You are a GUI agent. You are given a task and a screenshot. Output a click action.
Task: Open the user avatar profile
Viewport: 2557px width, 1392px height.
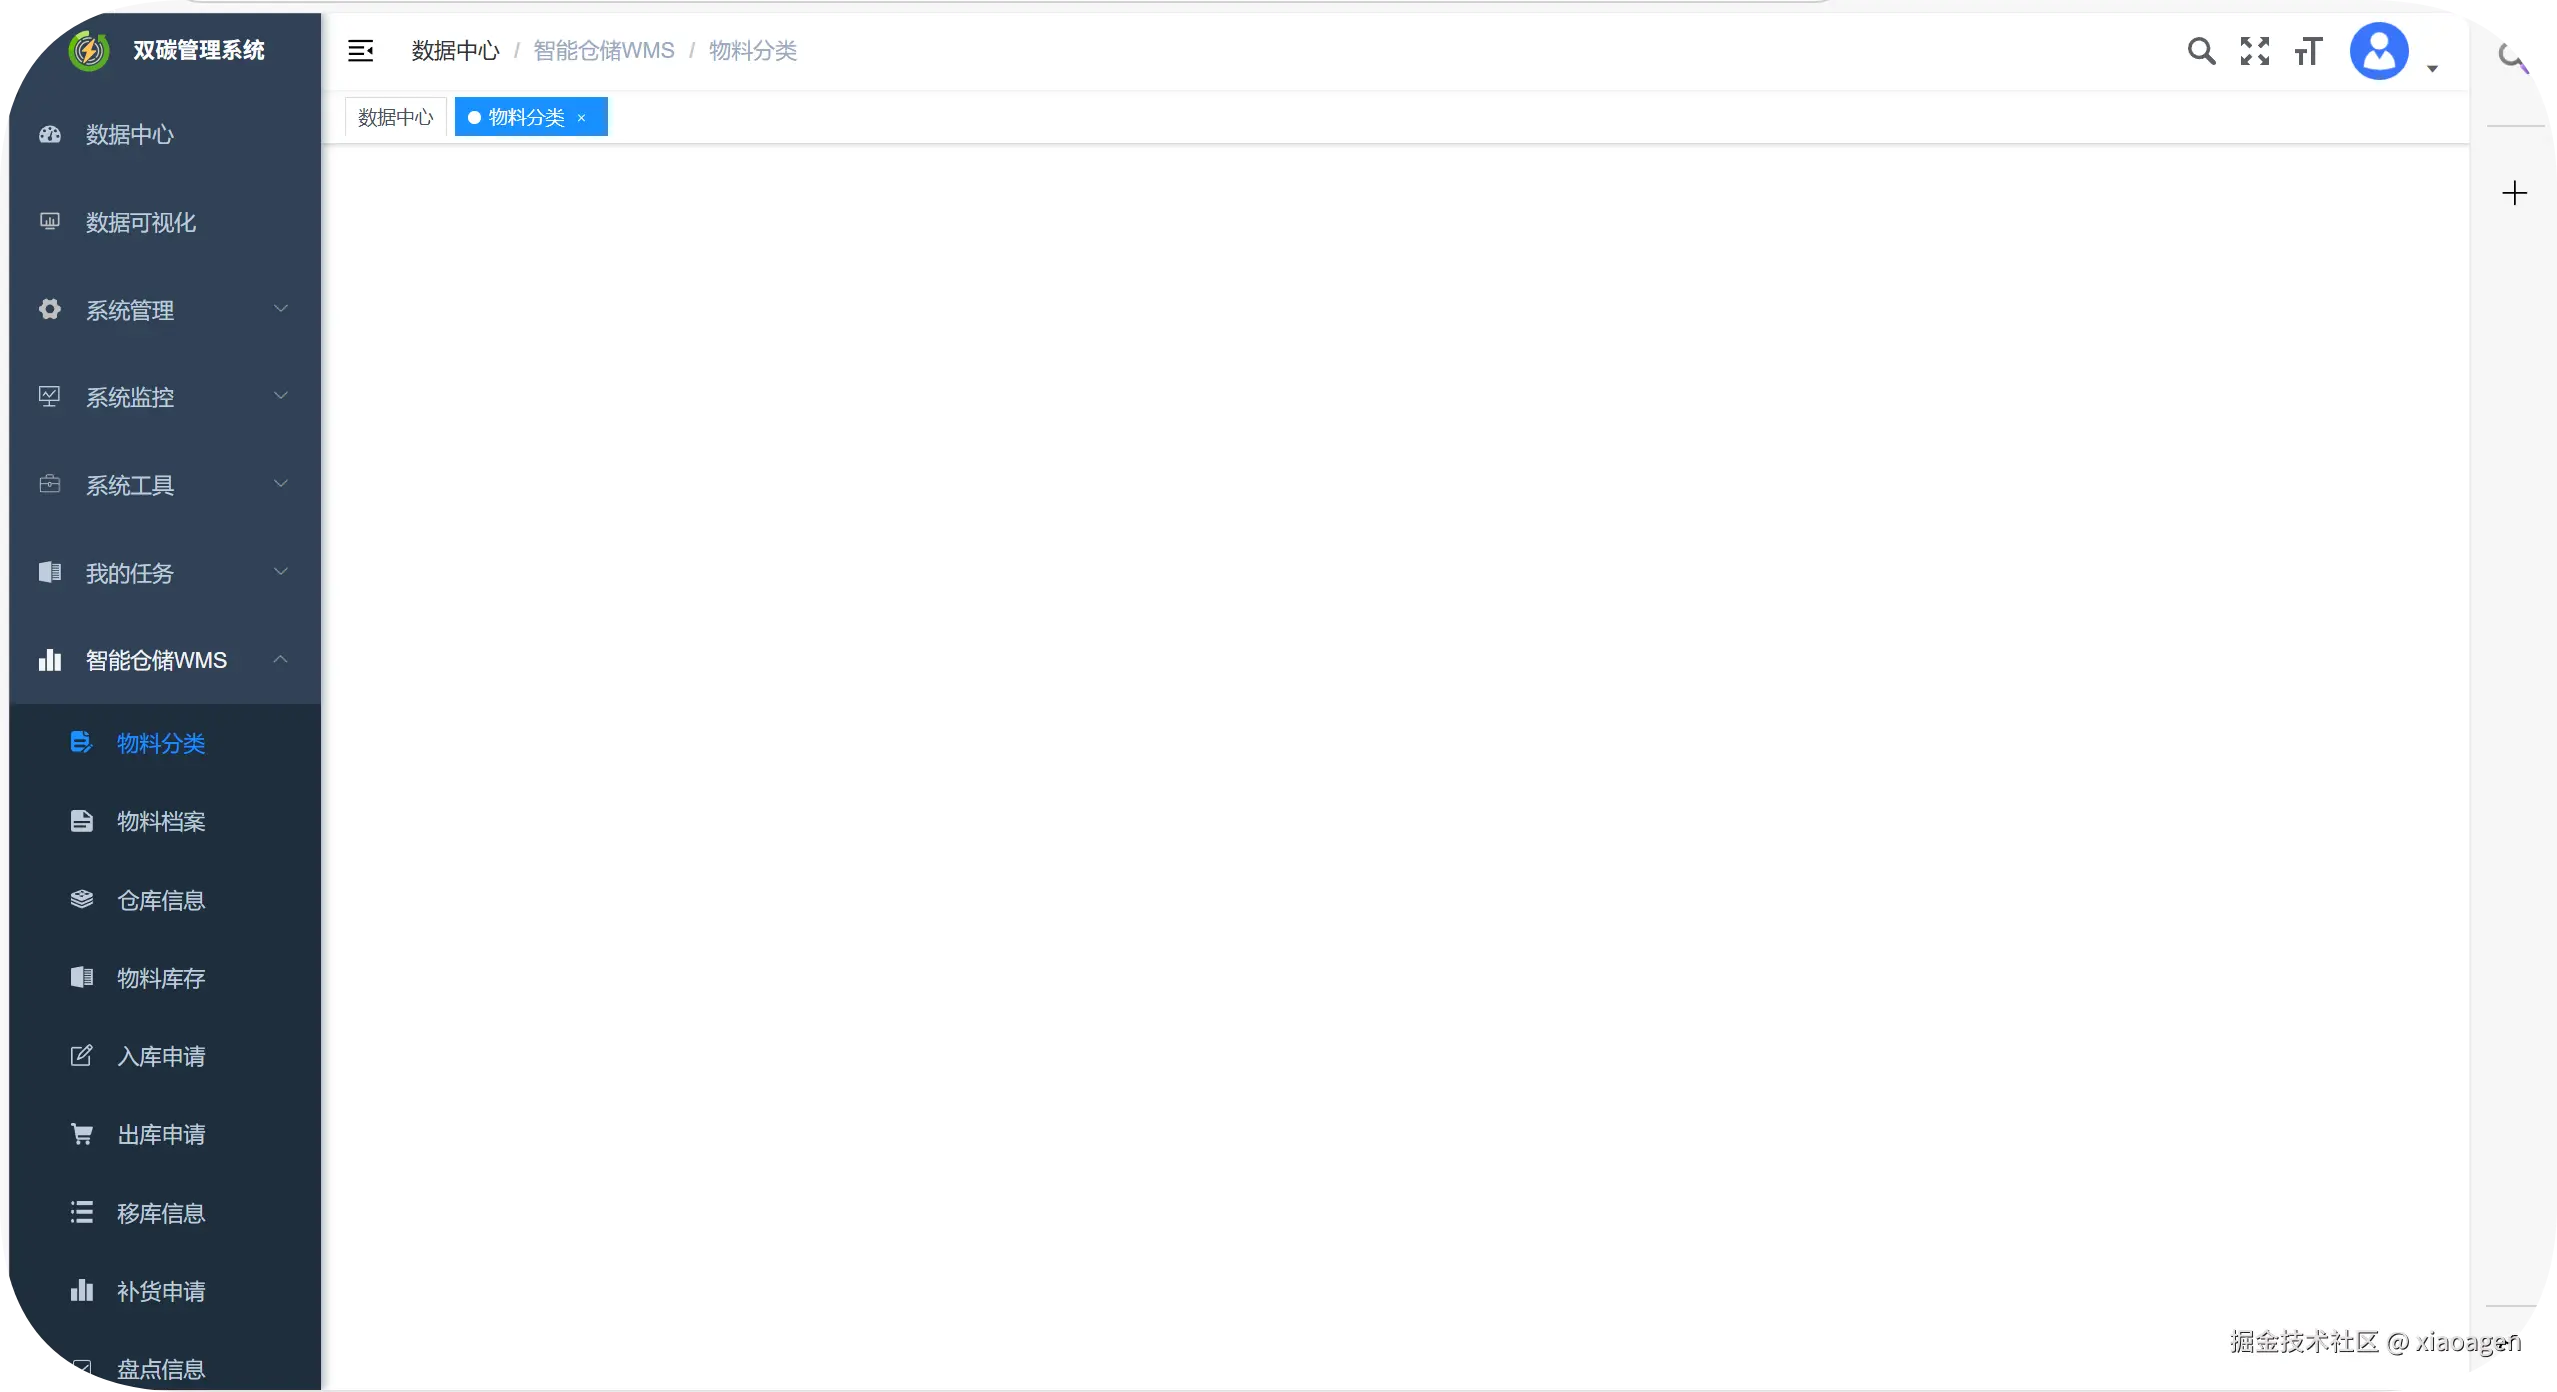click(x=2380, y=50)
